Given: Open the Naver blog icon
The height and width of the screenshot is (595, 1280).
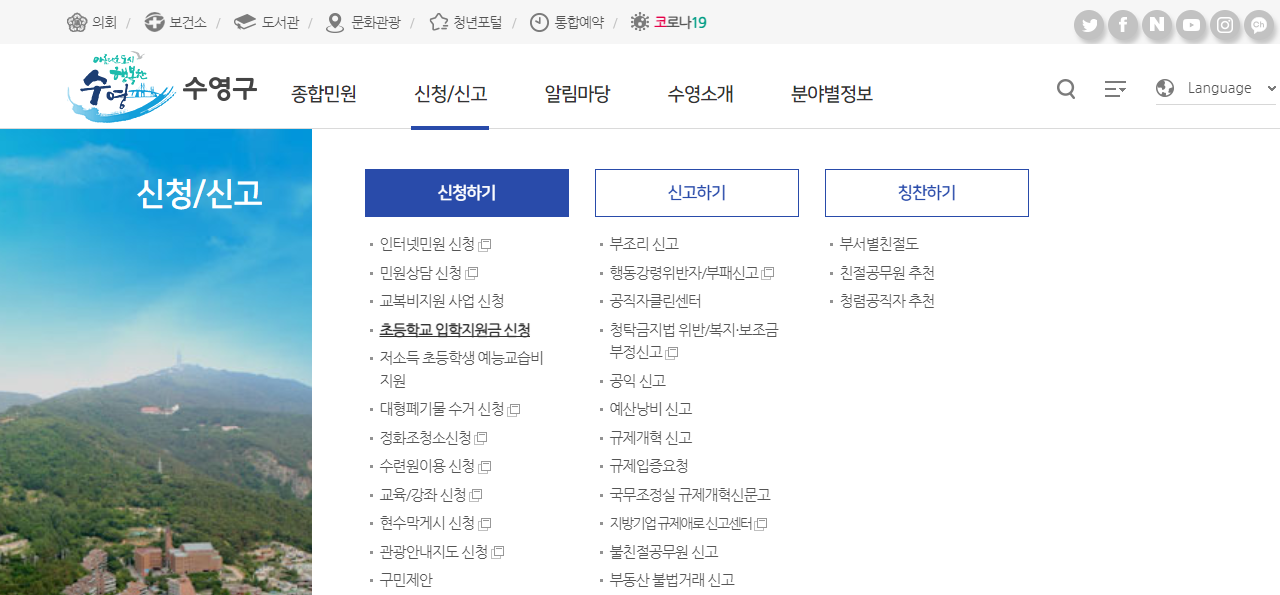Looking at the screenshot, I should (1157, 25).
